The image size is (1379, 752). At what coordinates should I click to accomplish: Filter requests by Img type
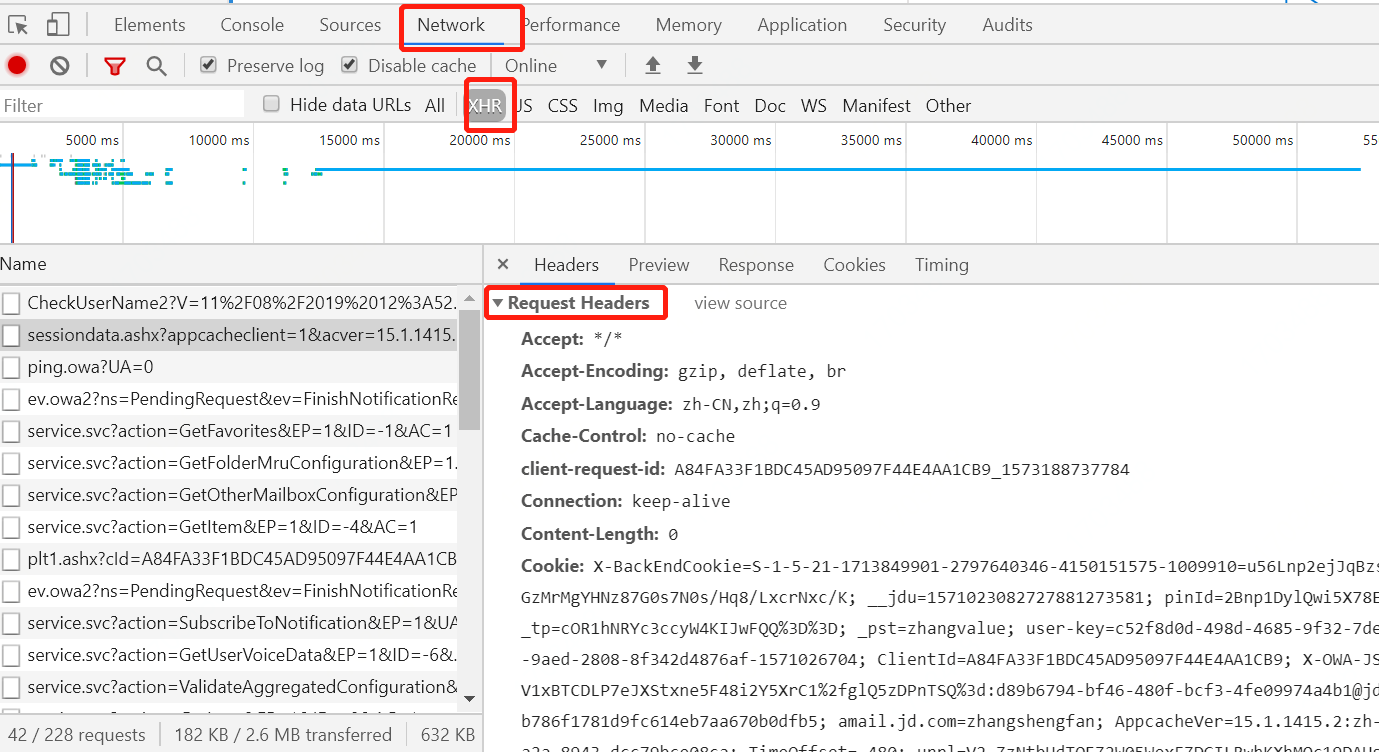tap(608, 106)
